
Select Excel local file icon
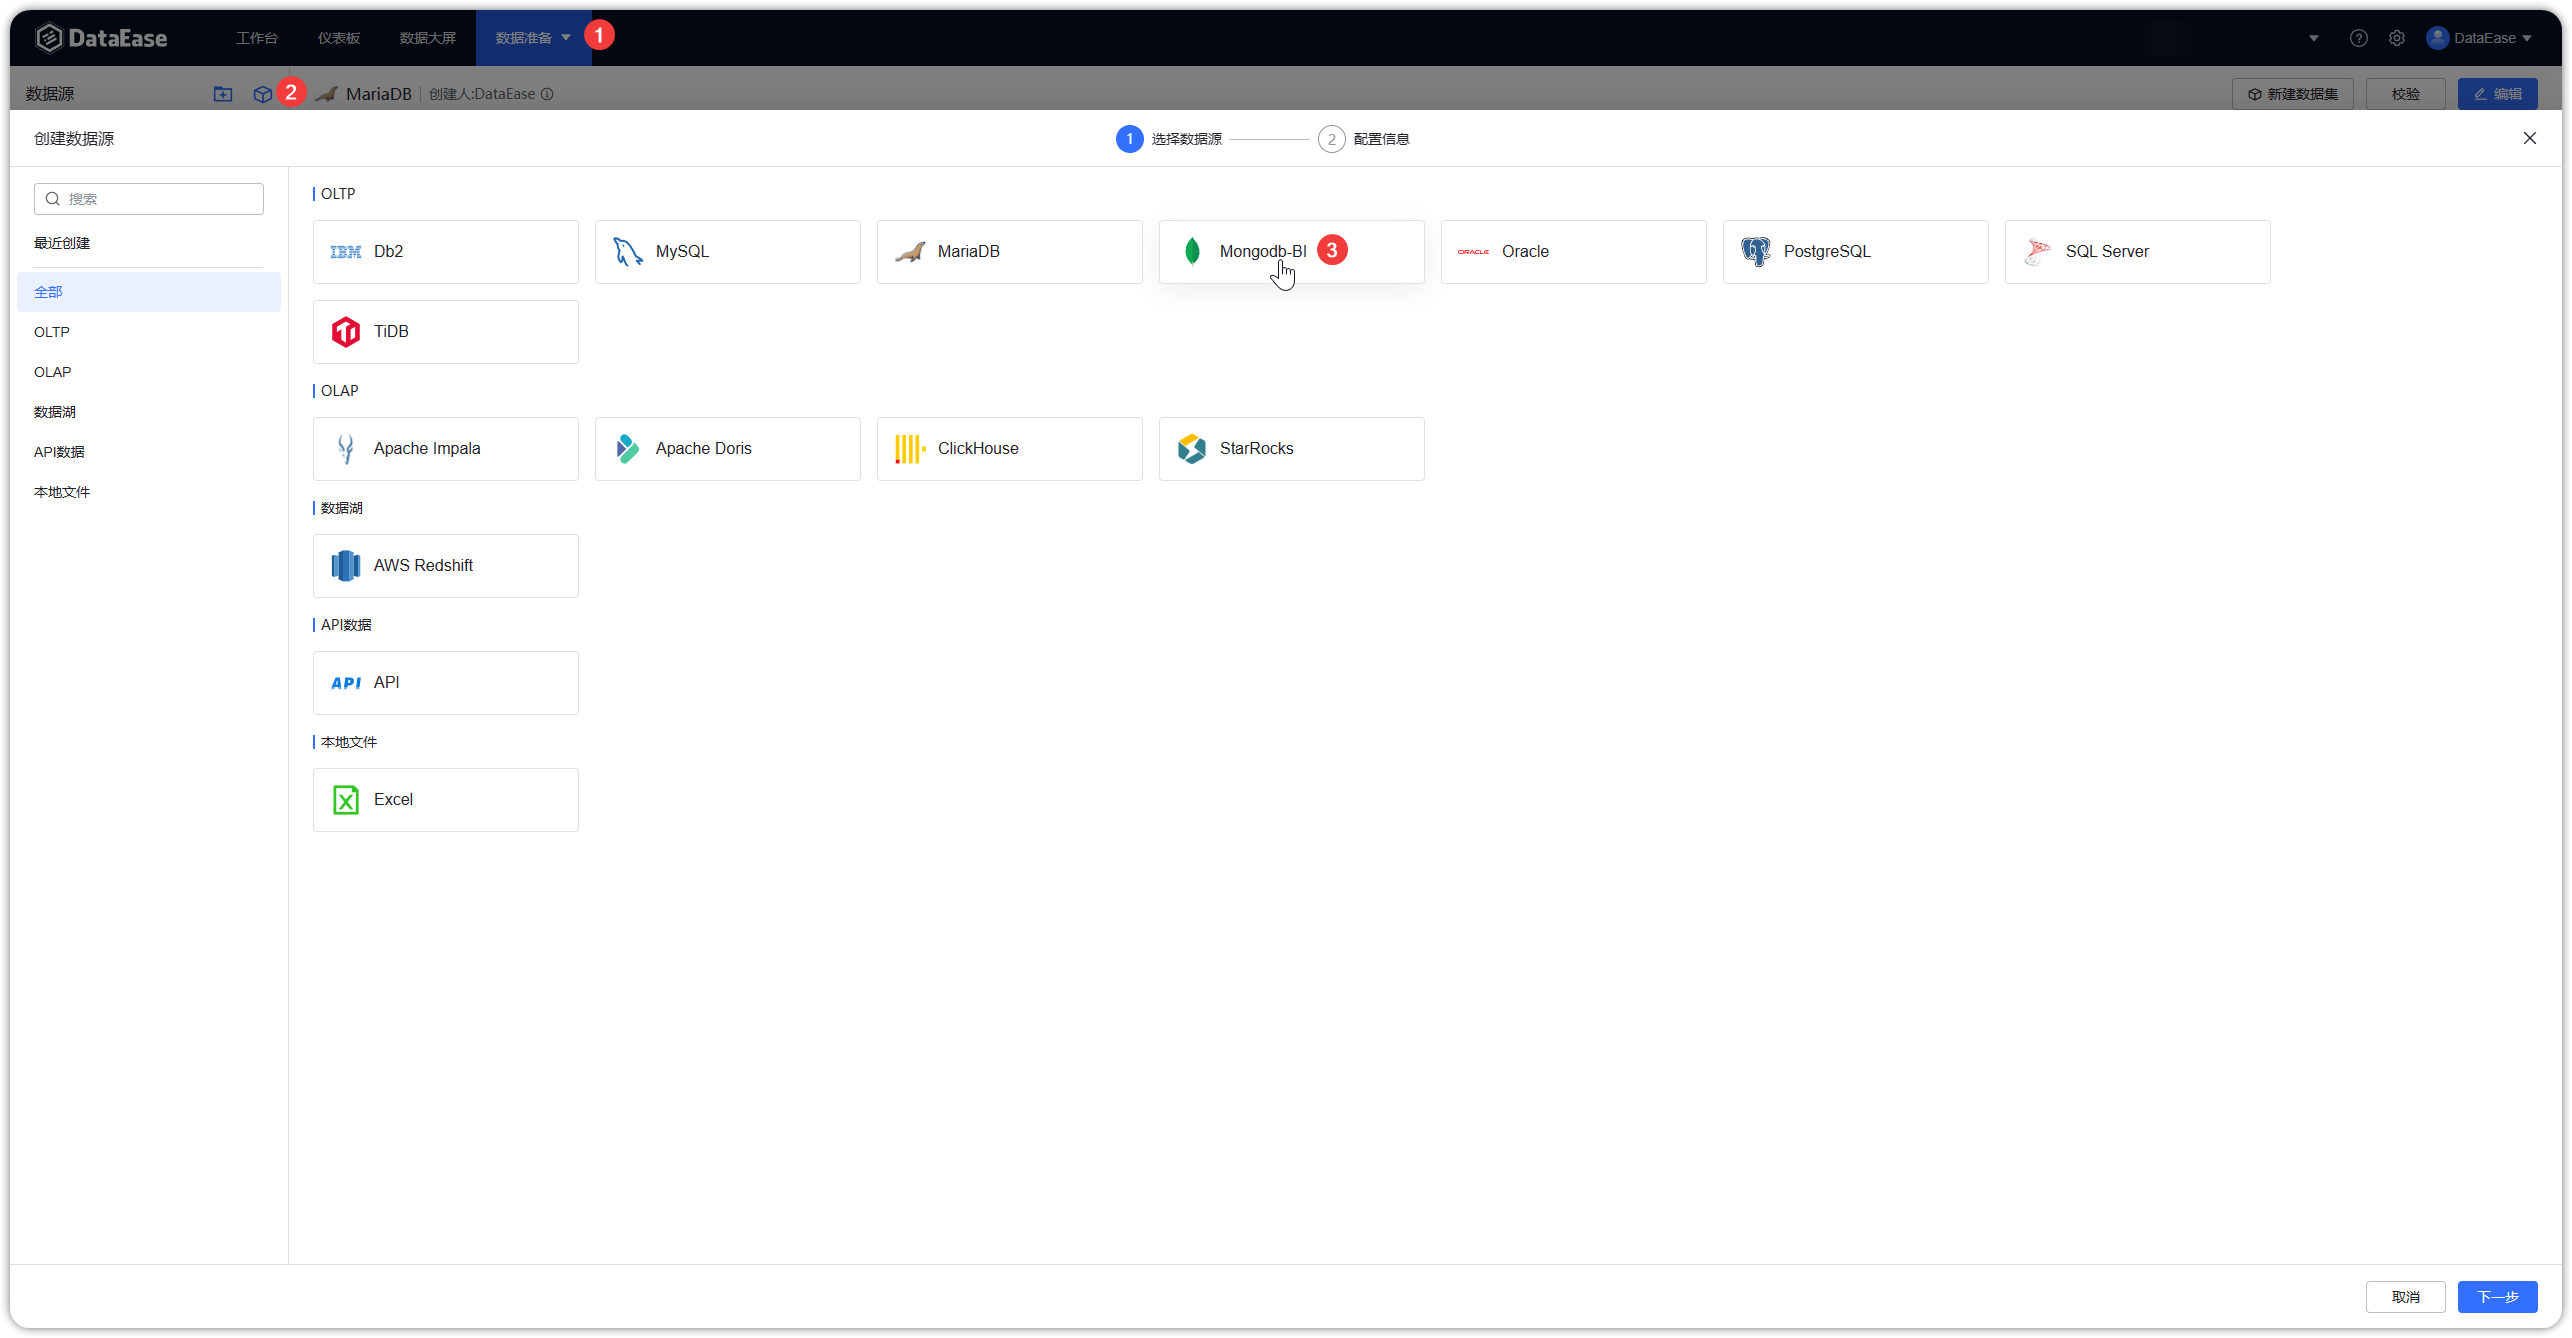[345, 799]
